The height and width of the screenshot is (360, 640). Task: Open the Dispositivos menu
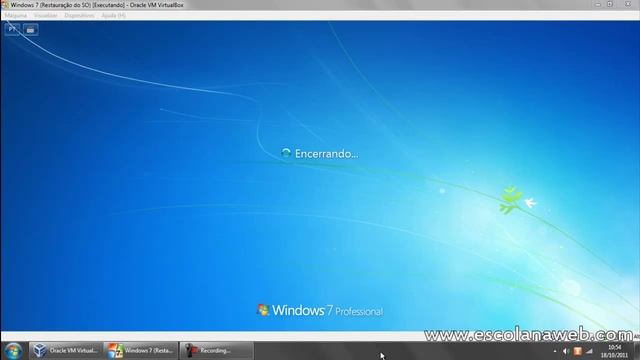[x=79, y=16]
